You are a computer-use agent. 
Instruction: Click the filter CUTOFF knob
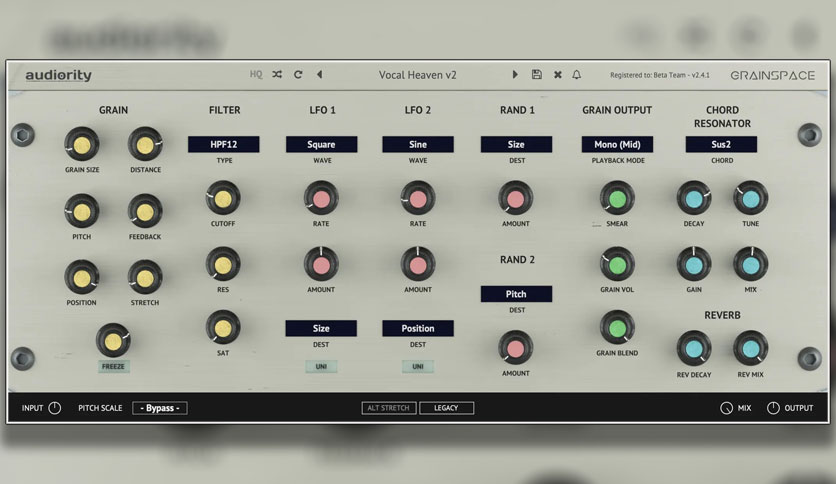click(x=223, y=198)
